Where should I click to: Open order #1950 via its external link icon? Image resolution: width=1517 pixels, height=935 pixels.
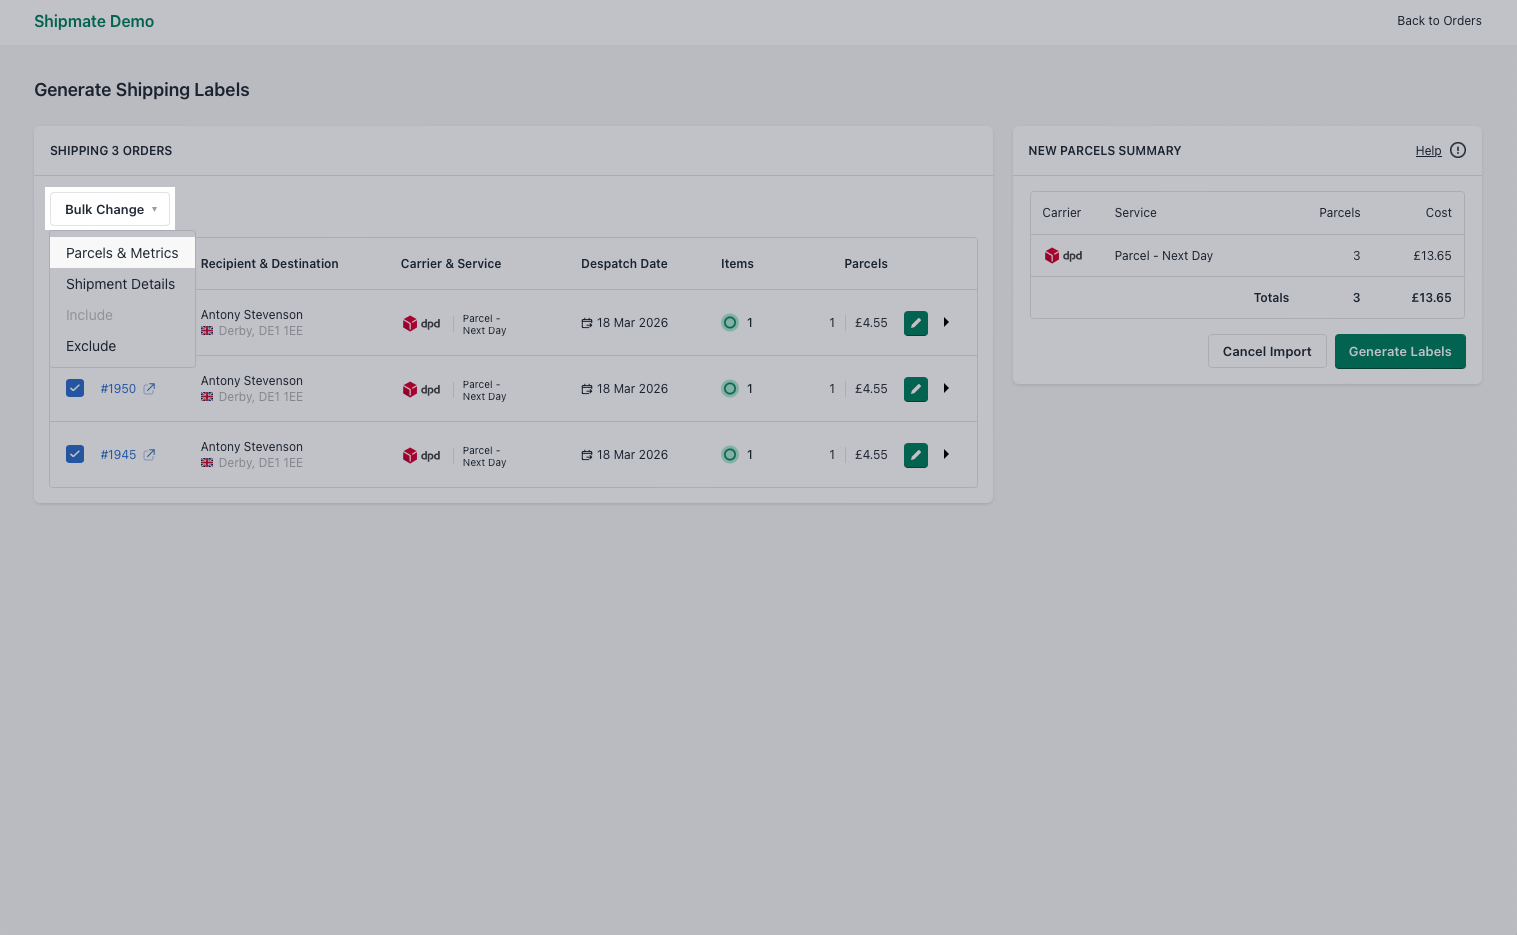point(150,388)
